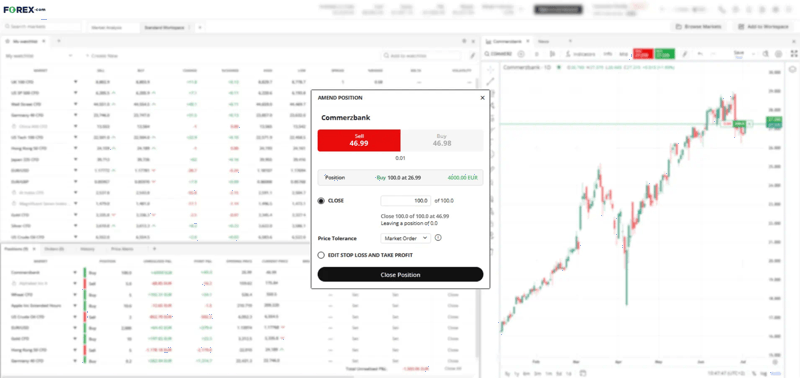Open the chart date range calendar icon
Image resolution: width=800 pixels, height=378 pixels.
(x=583, y=373)
